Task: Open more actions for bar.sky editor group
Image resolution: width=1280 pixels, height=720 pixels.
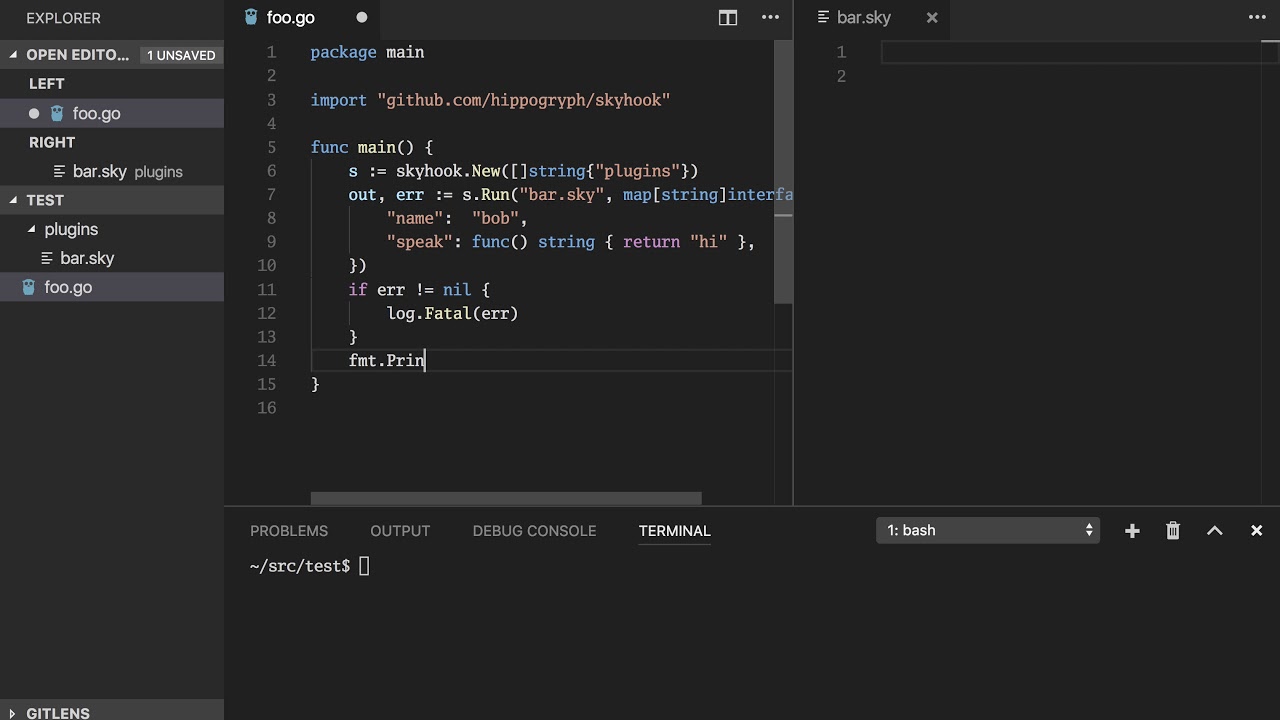Action: 1257,17
